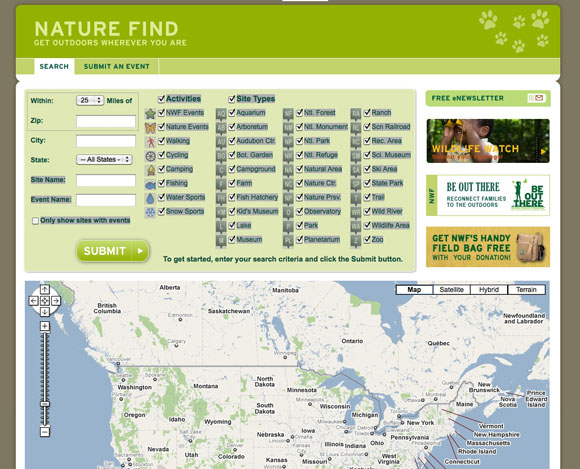Open the NWF field bag donation banner

488,247
